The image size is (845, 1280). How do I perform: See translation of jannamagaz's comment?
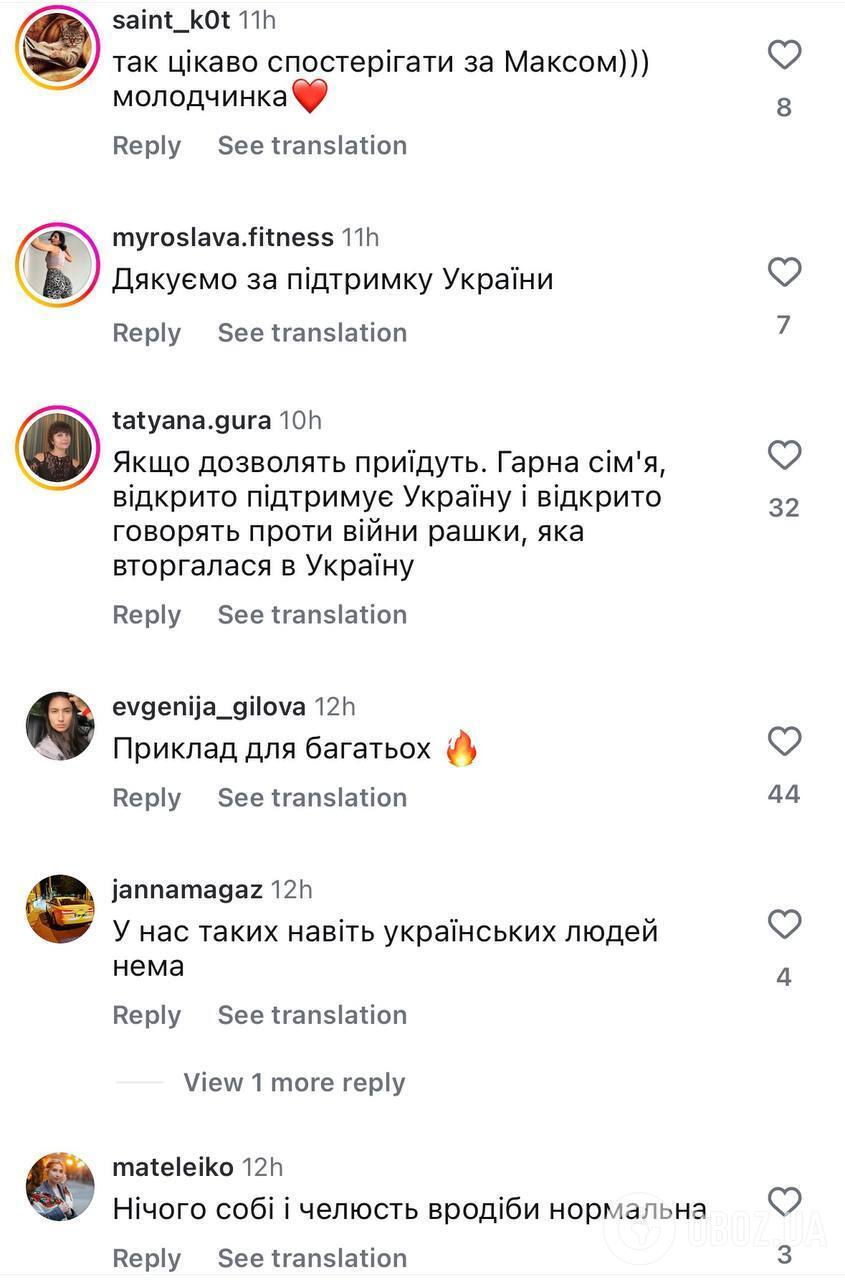coord(311,1014)
